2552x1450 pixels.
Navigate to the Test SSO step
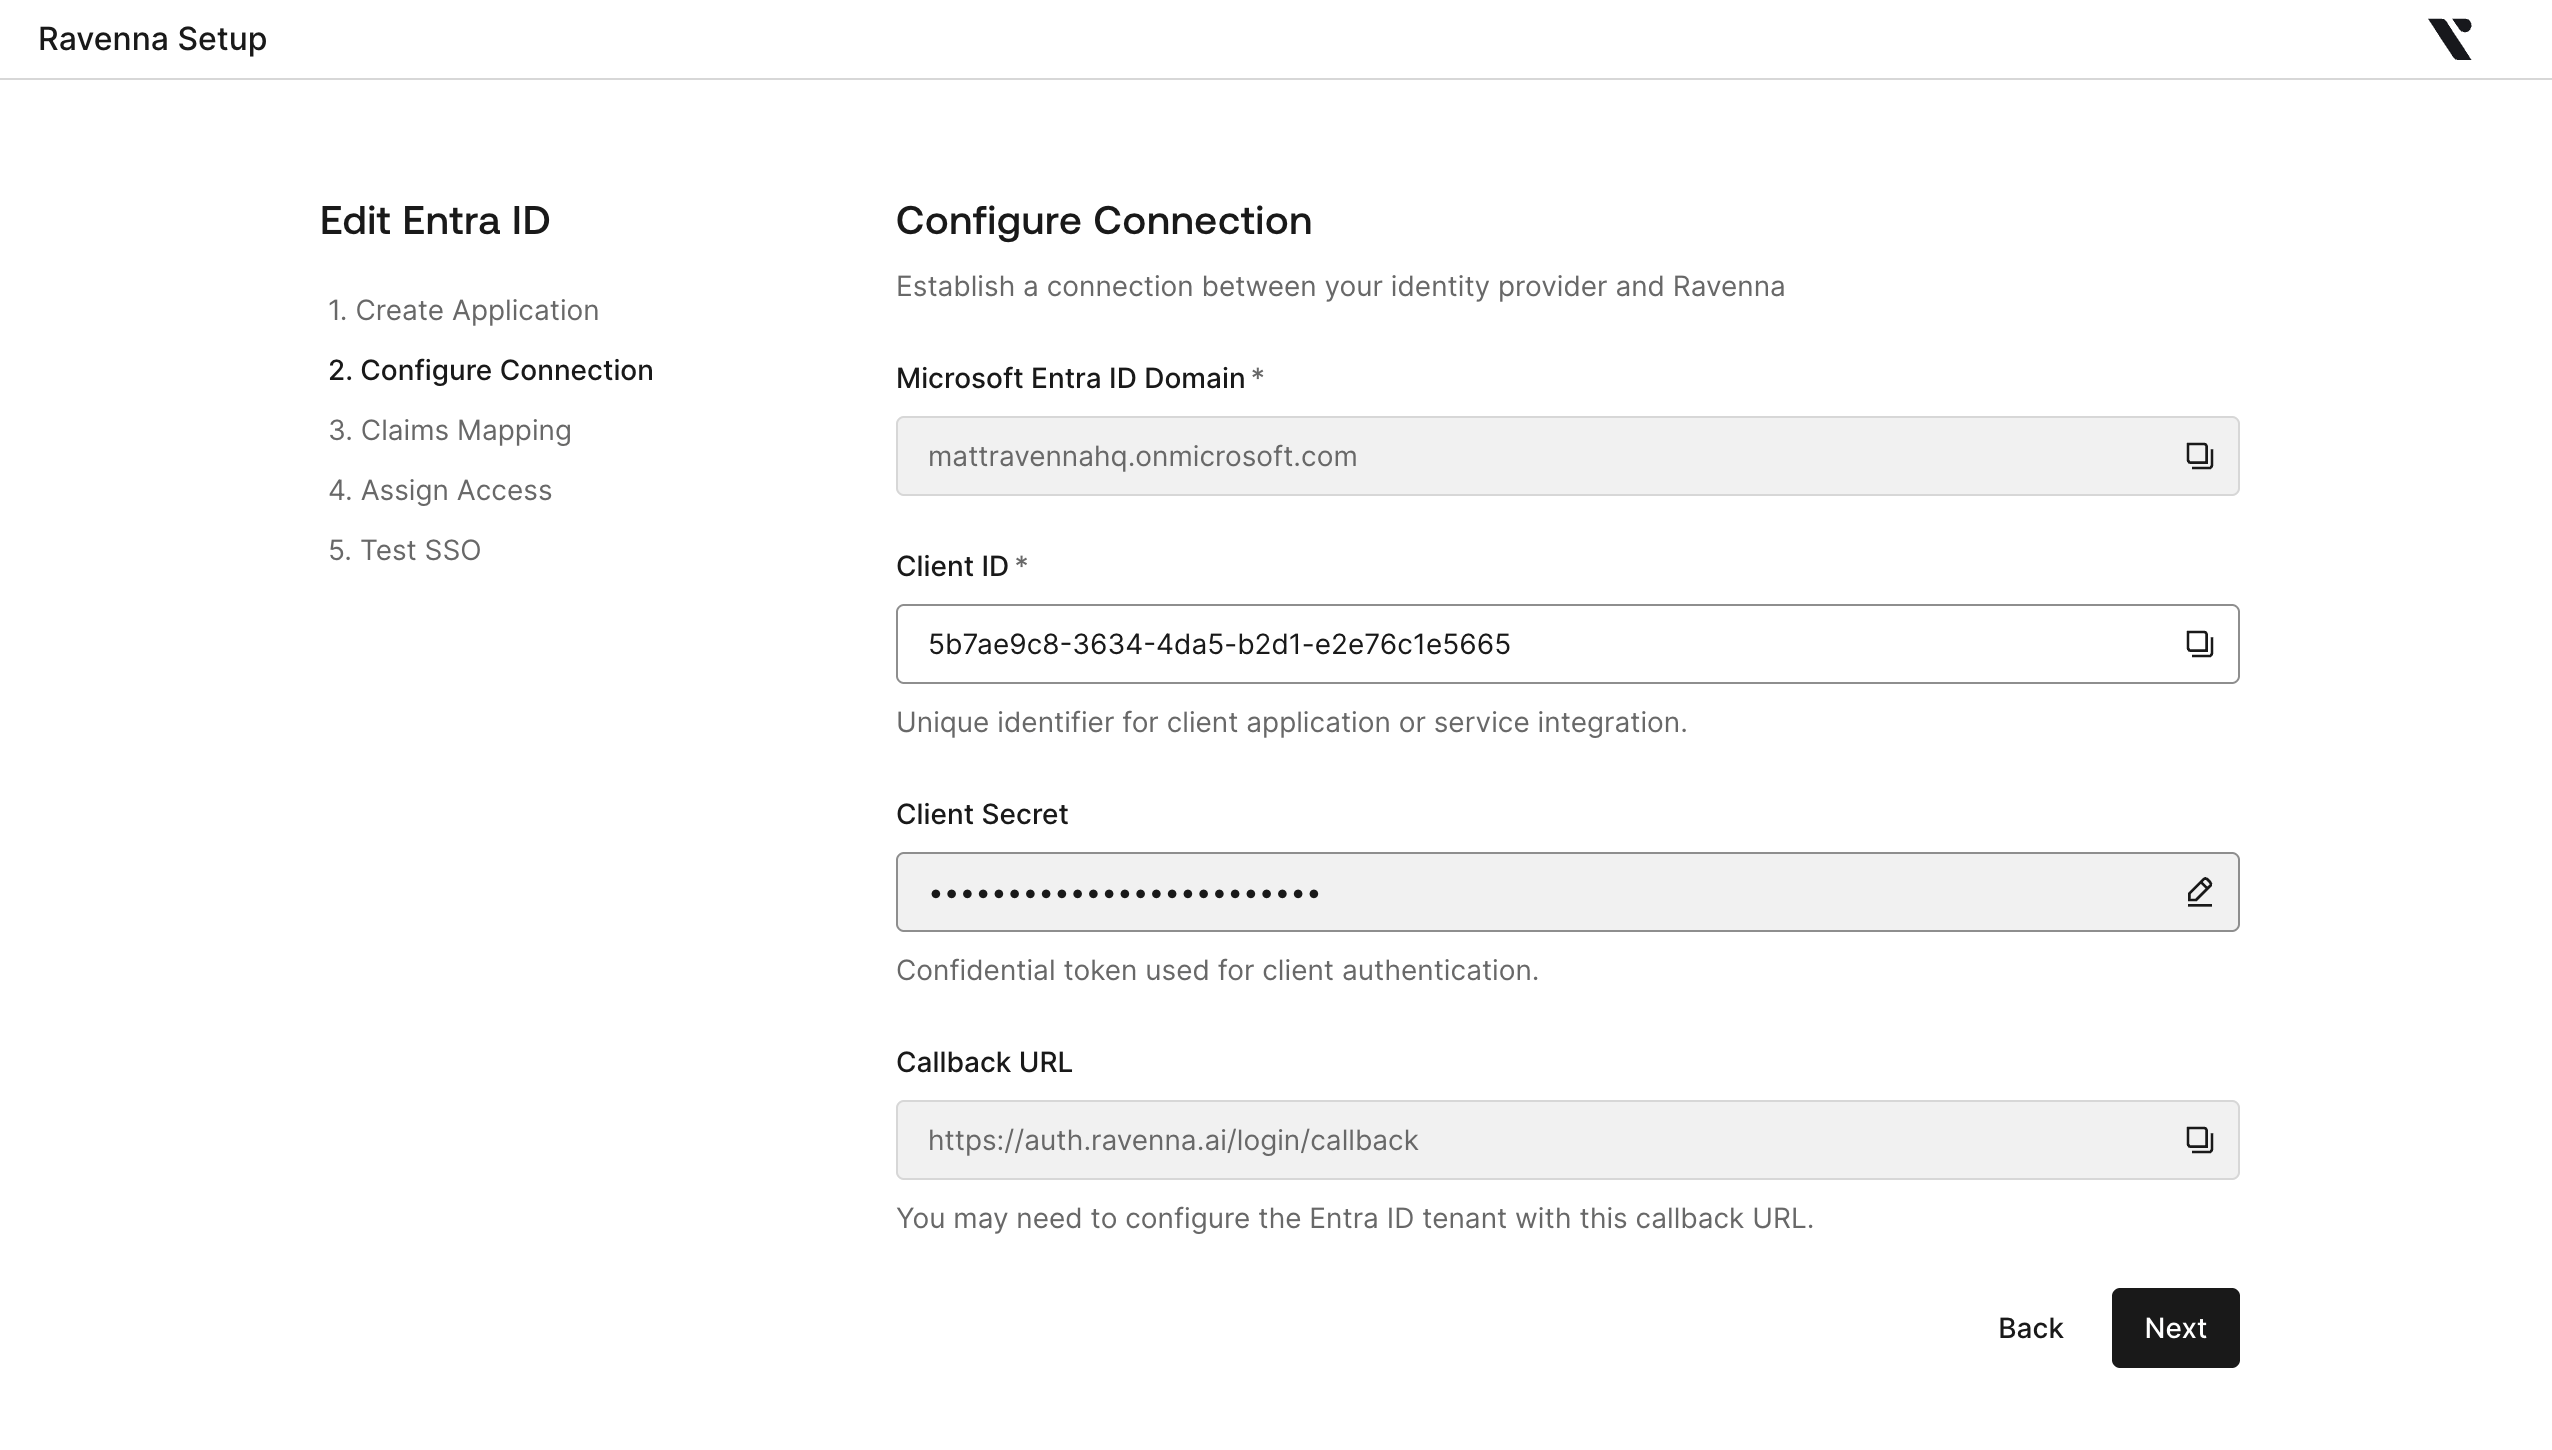pyautogui.click(x=405, y=550)
